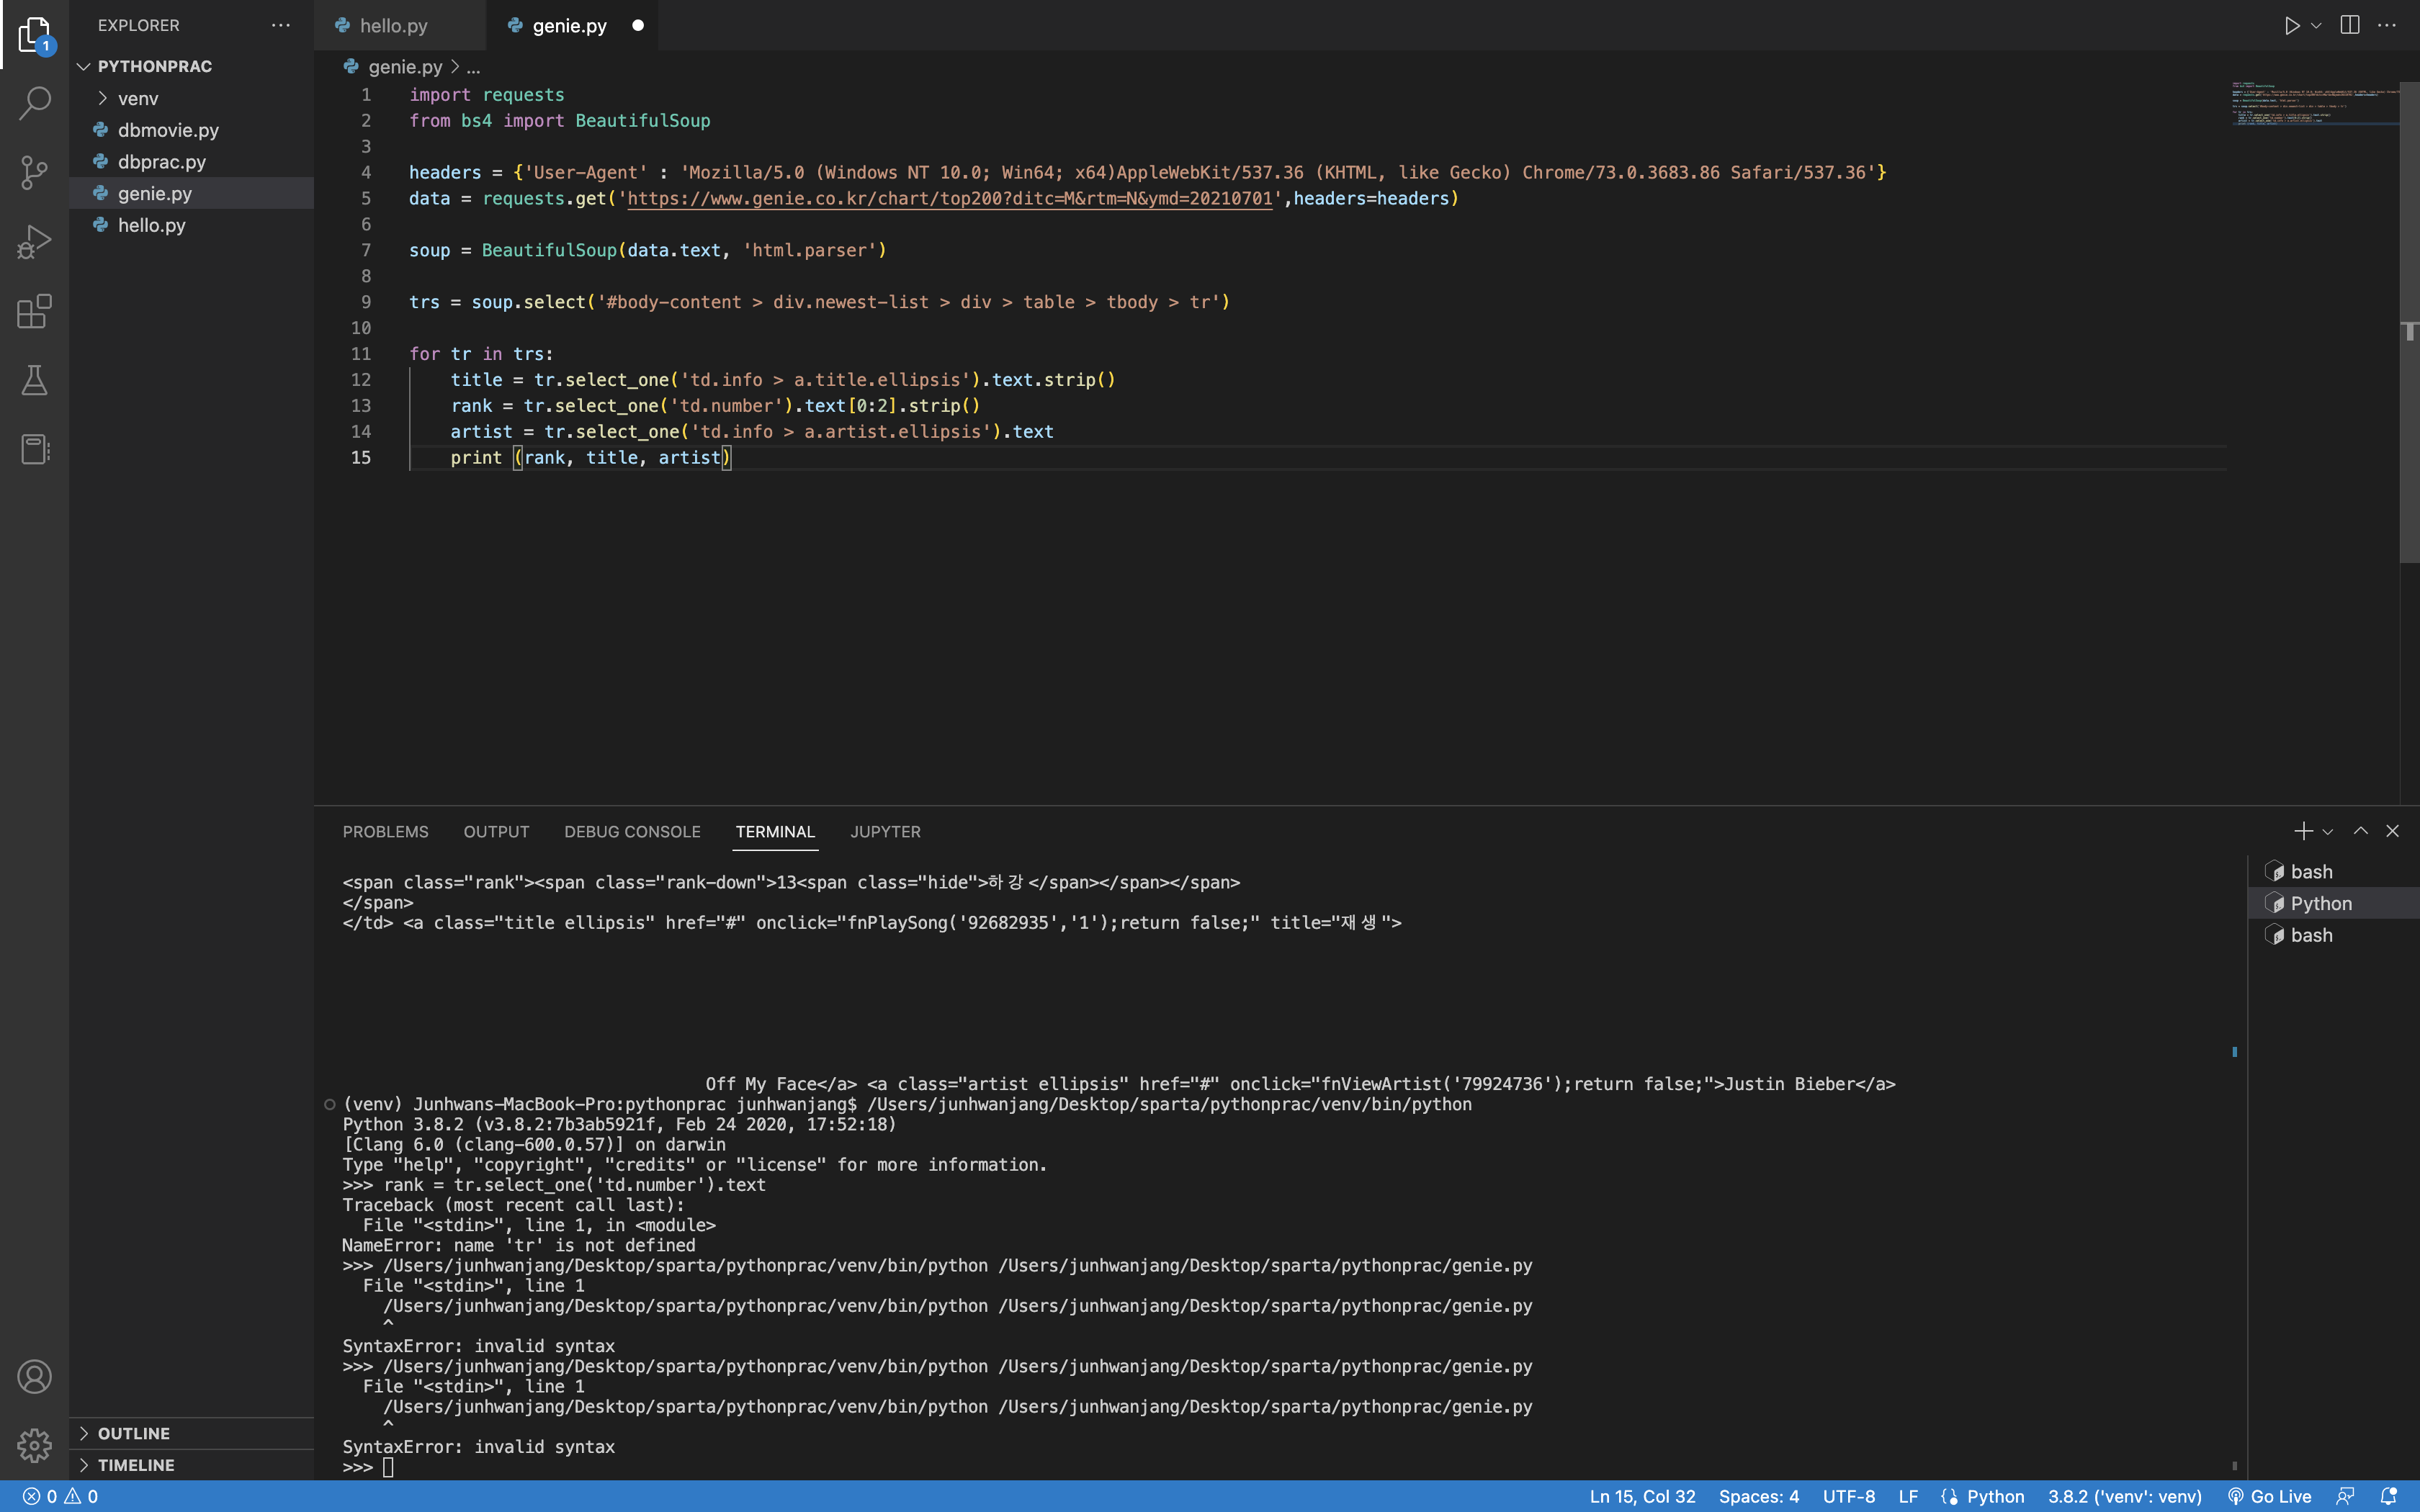
Task: Create a new terminal with plus icon
Action: 2303,831
